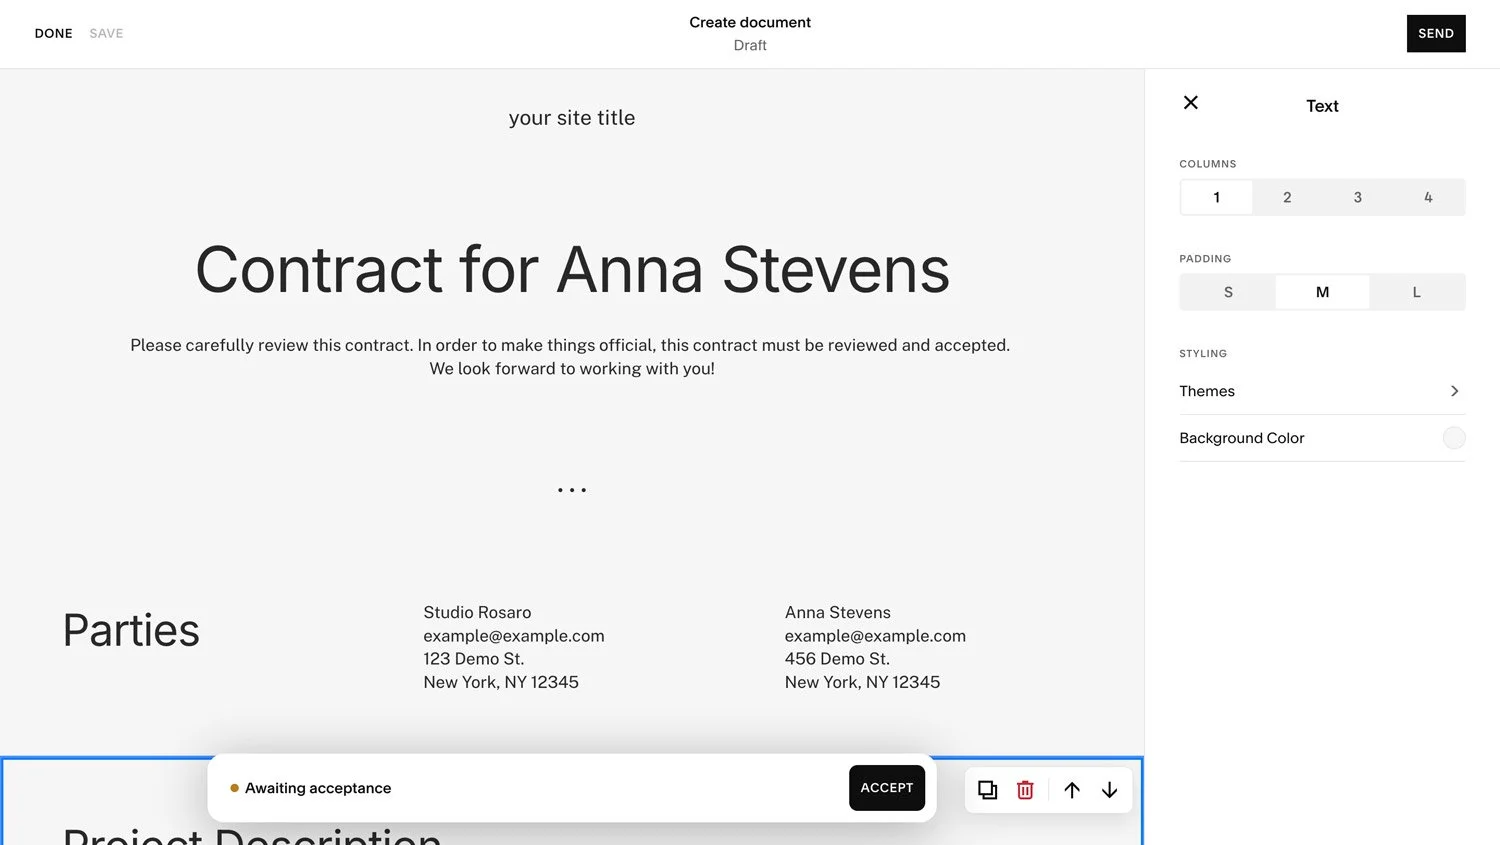The height and width of the screenshot is (845, 1500).
Task: Click the 'Parties' heading
Action: tap(131, 630)
